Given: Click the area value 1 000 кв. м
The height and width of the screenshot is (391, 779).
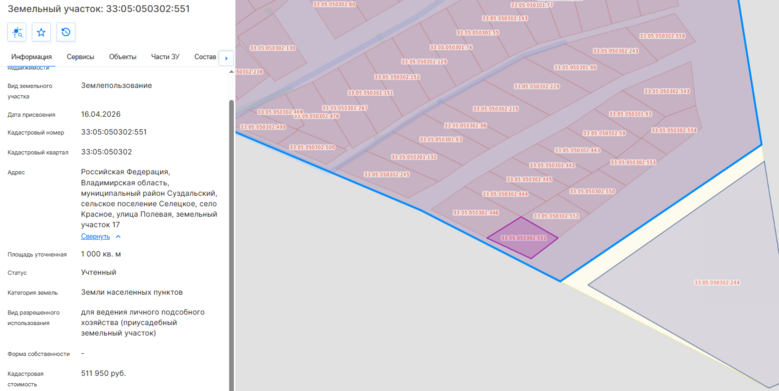Looking at the screenshot, I should coord(101,254).
